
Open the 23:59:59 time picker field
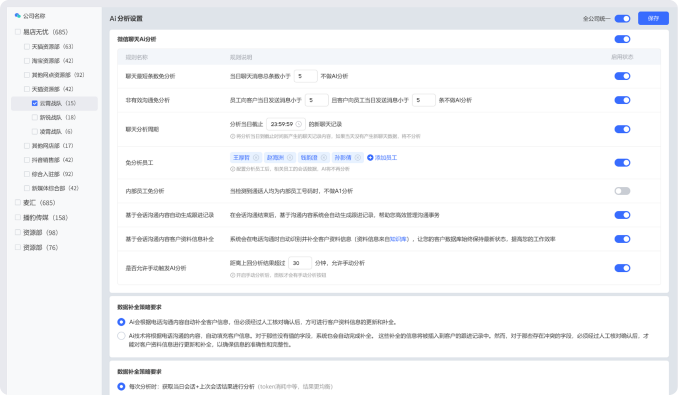tap(286, 124)
